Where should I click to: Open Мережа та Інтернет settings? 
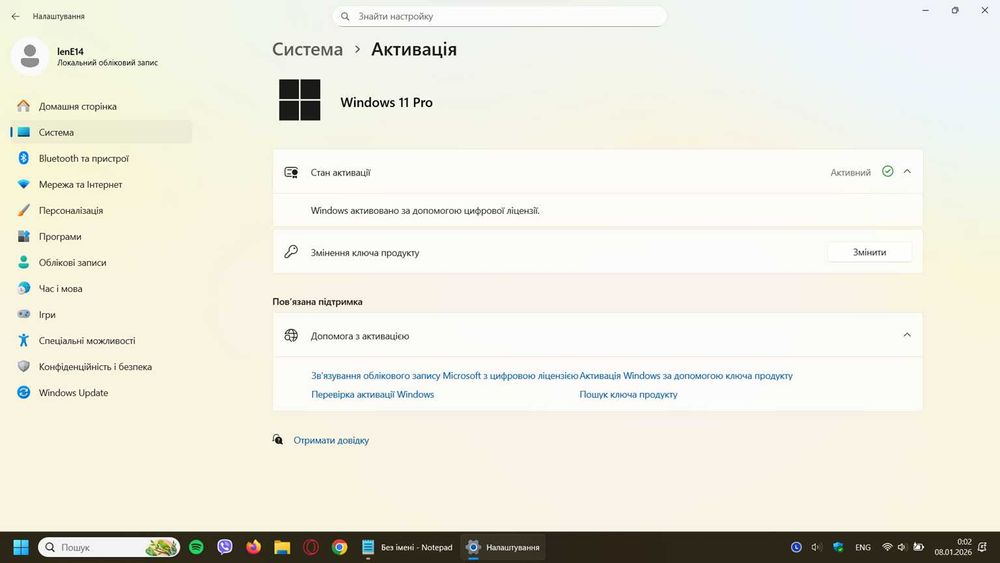101,184
